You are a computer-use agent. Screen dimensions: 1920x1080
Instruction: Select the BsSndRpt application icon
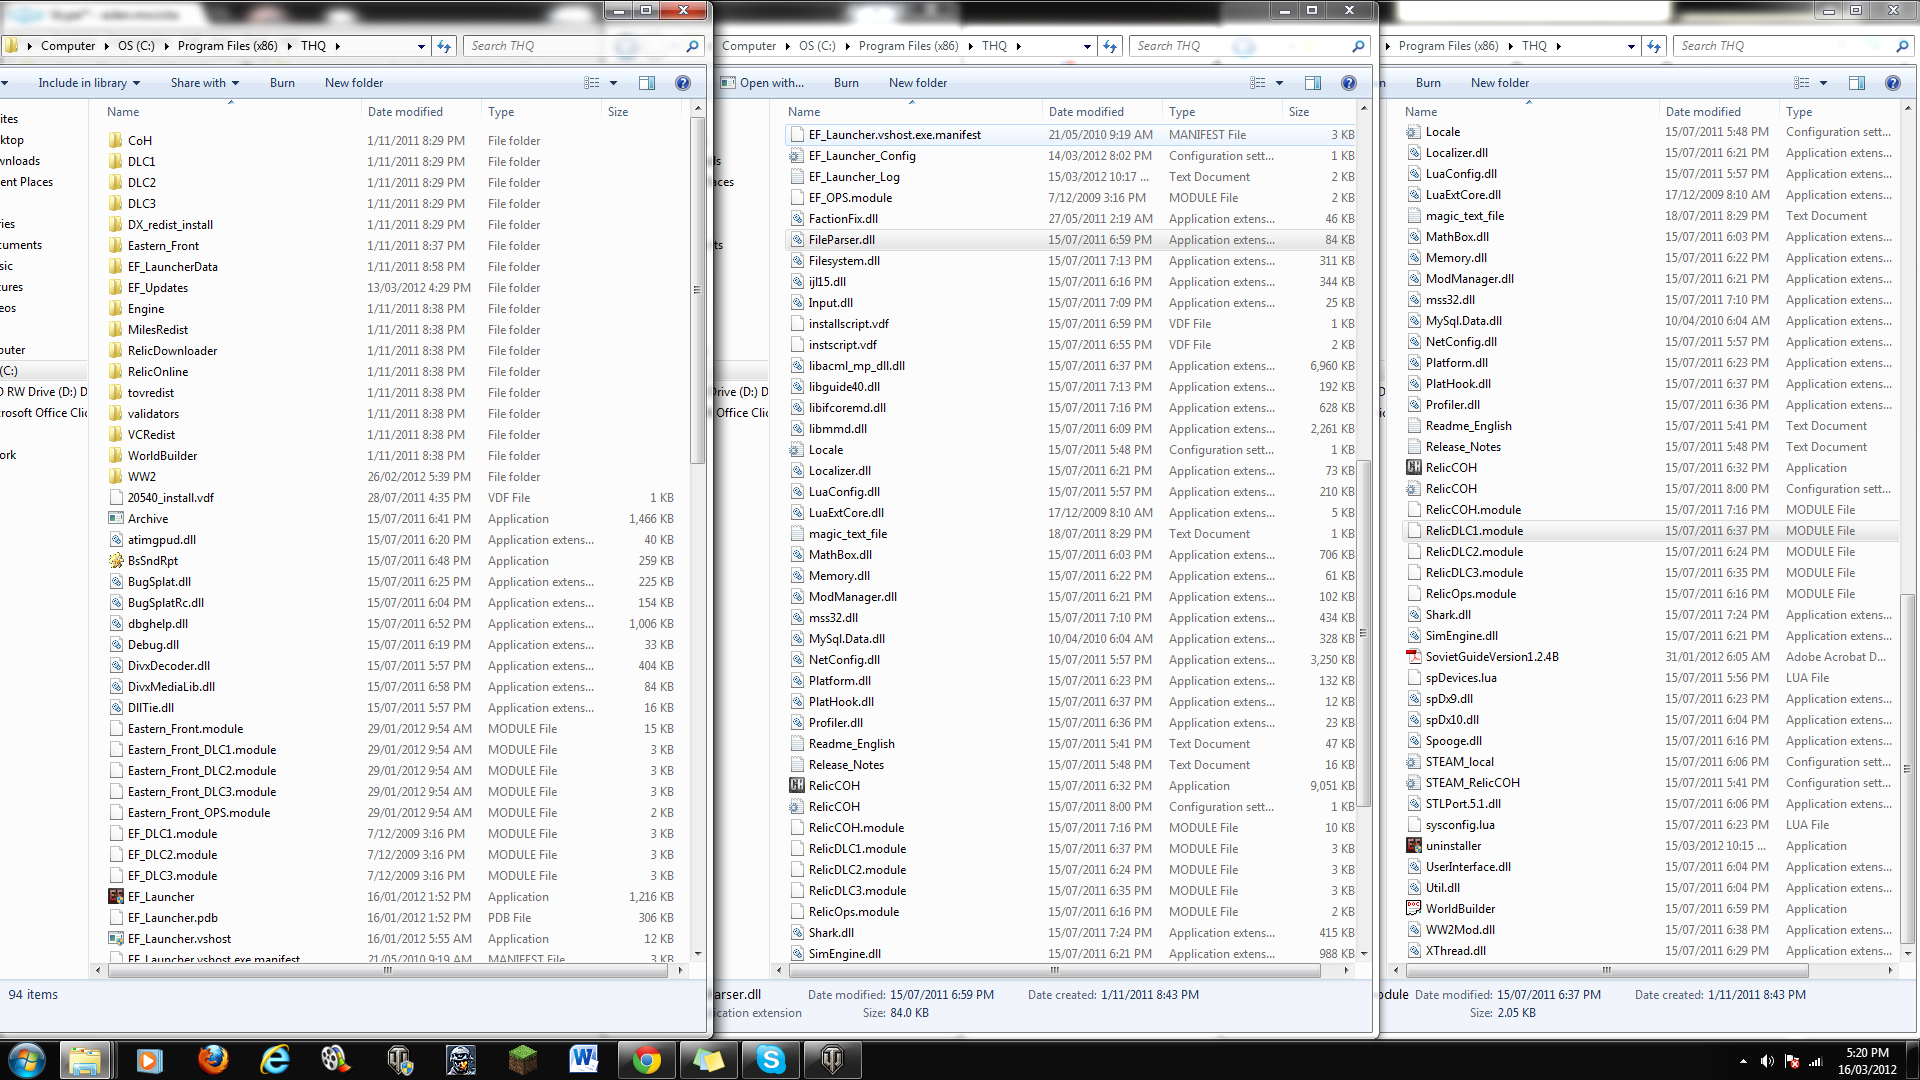click(116, 561)
